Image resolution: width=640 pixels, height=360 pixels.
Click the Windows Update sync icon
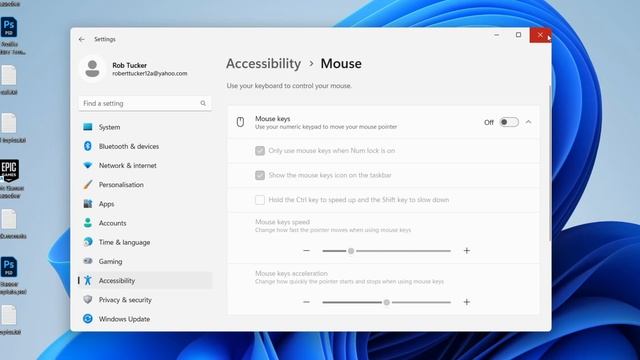click(x=88, y=318)
